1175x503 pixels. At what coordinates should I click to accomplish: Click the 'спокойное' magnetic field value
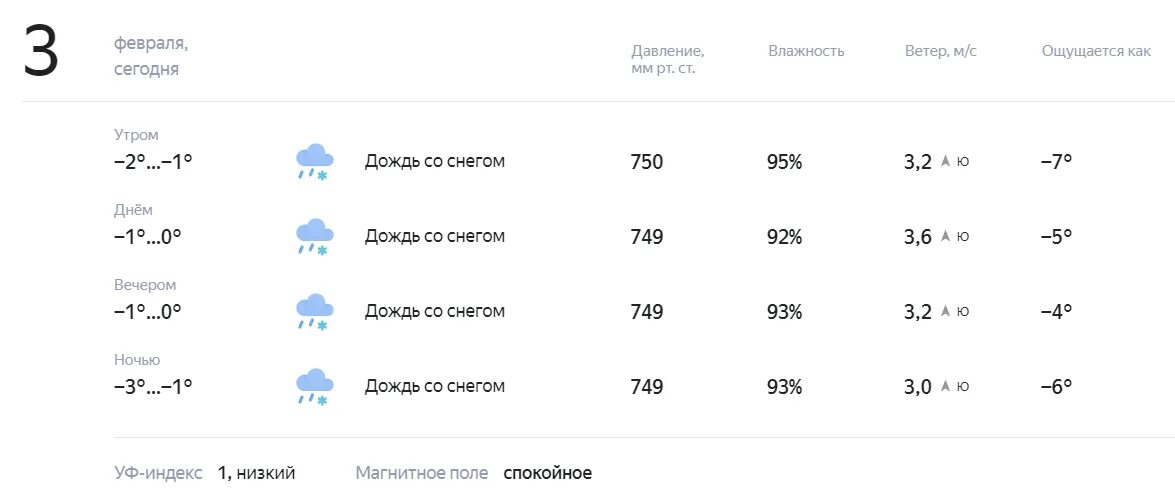click(547, 473)
